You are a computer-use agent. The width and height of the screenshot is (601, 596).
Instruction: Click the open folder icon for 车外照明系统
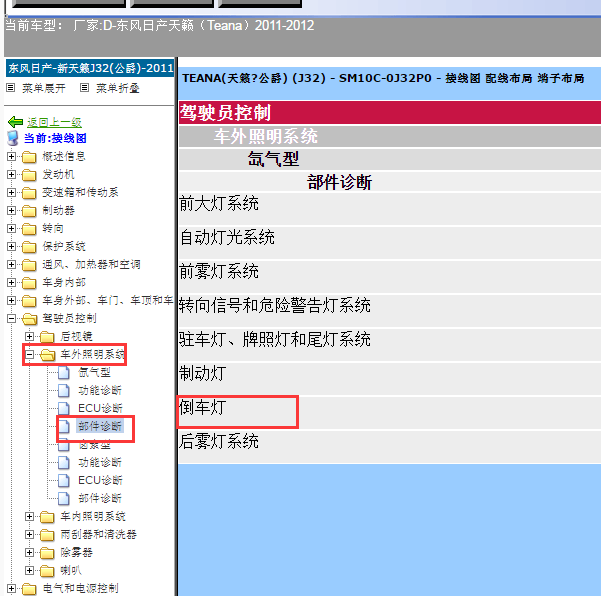tap(48, 355)
